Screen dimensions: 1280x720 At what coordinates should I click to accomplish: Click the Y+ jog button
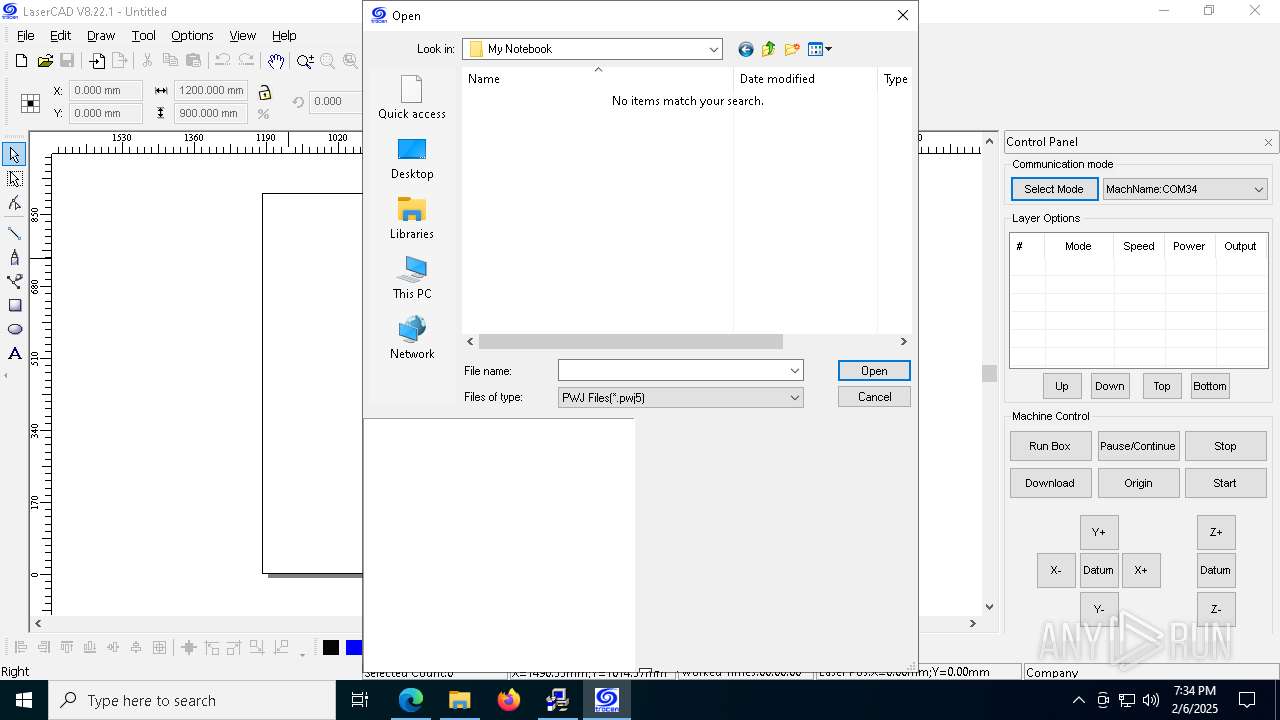tap(1098, 533)
